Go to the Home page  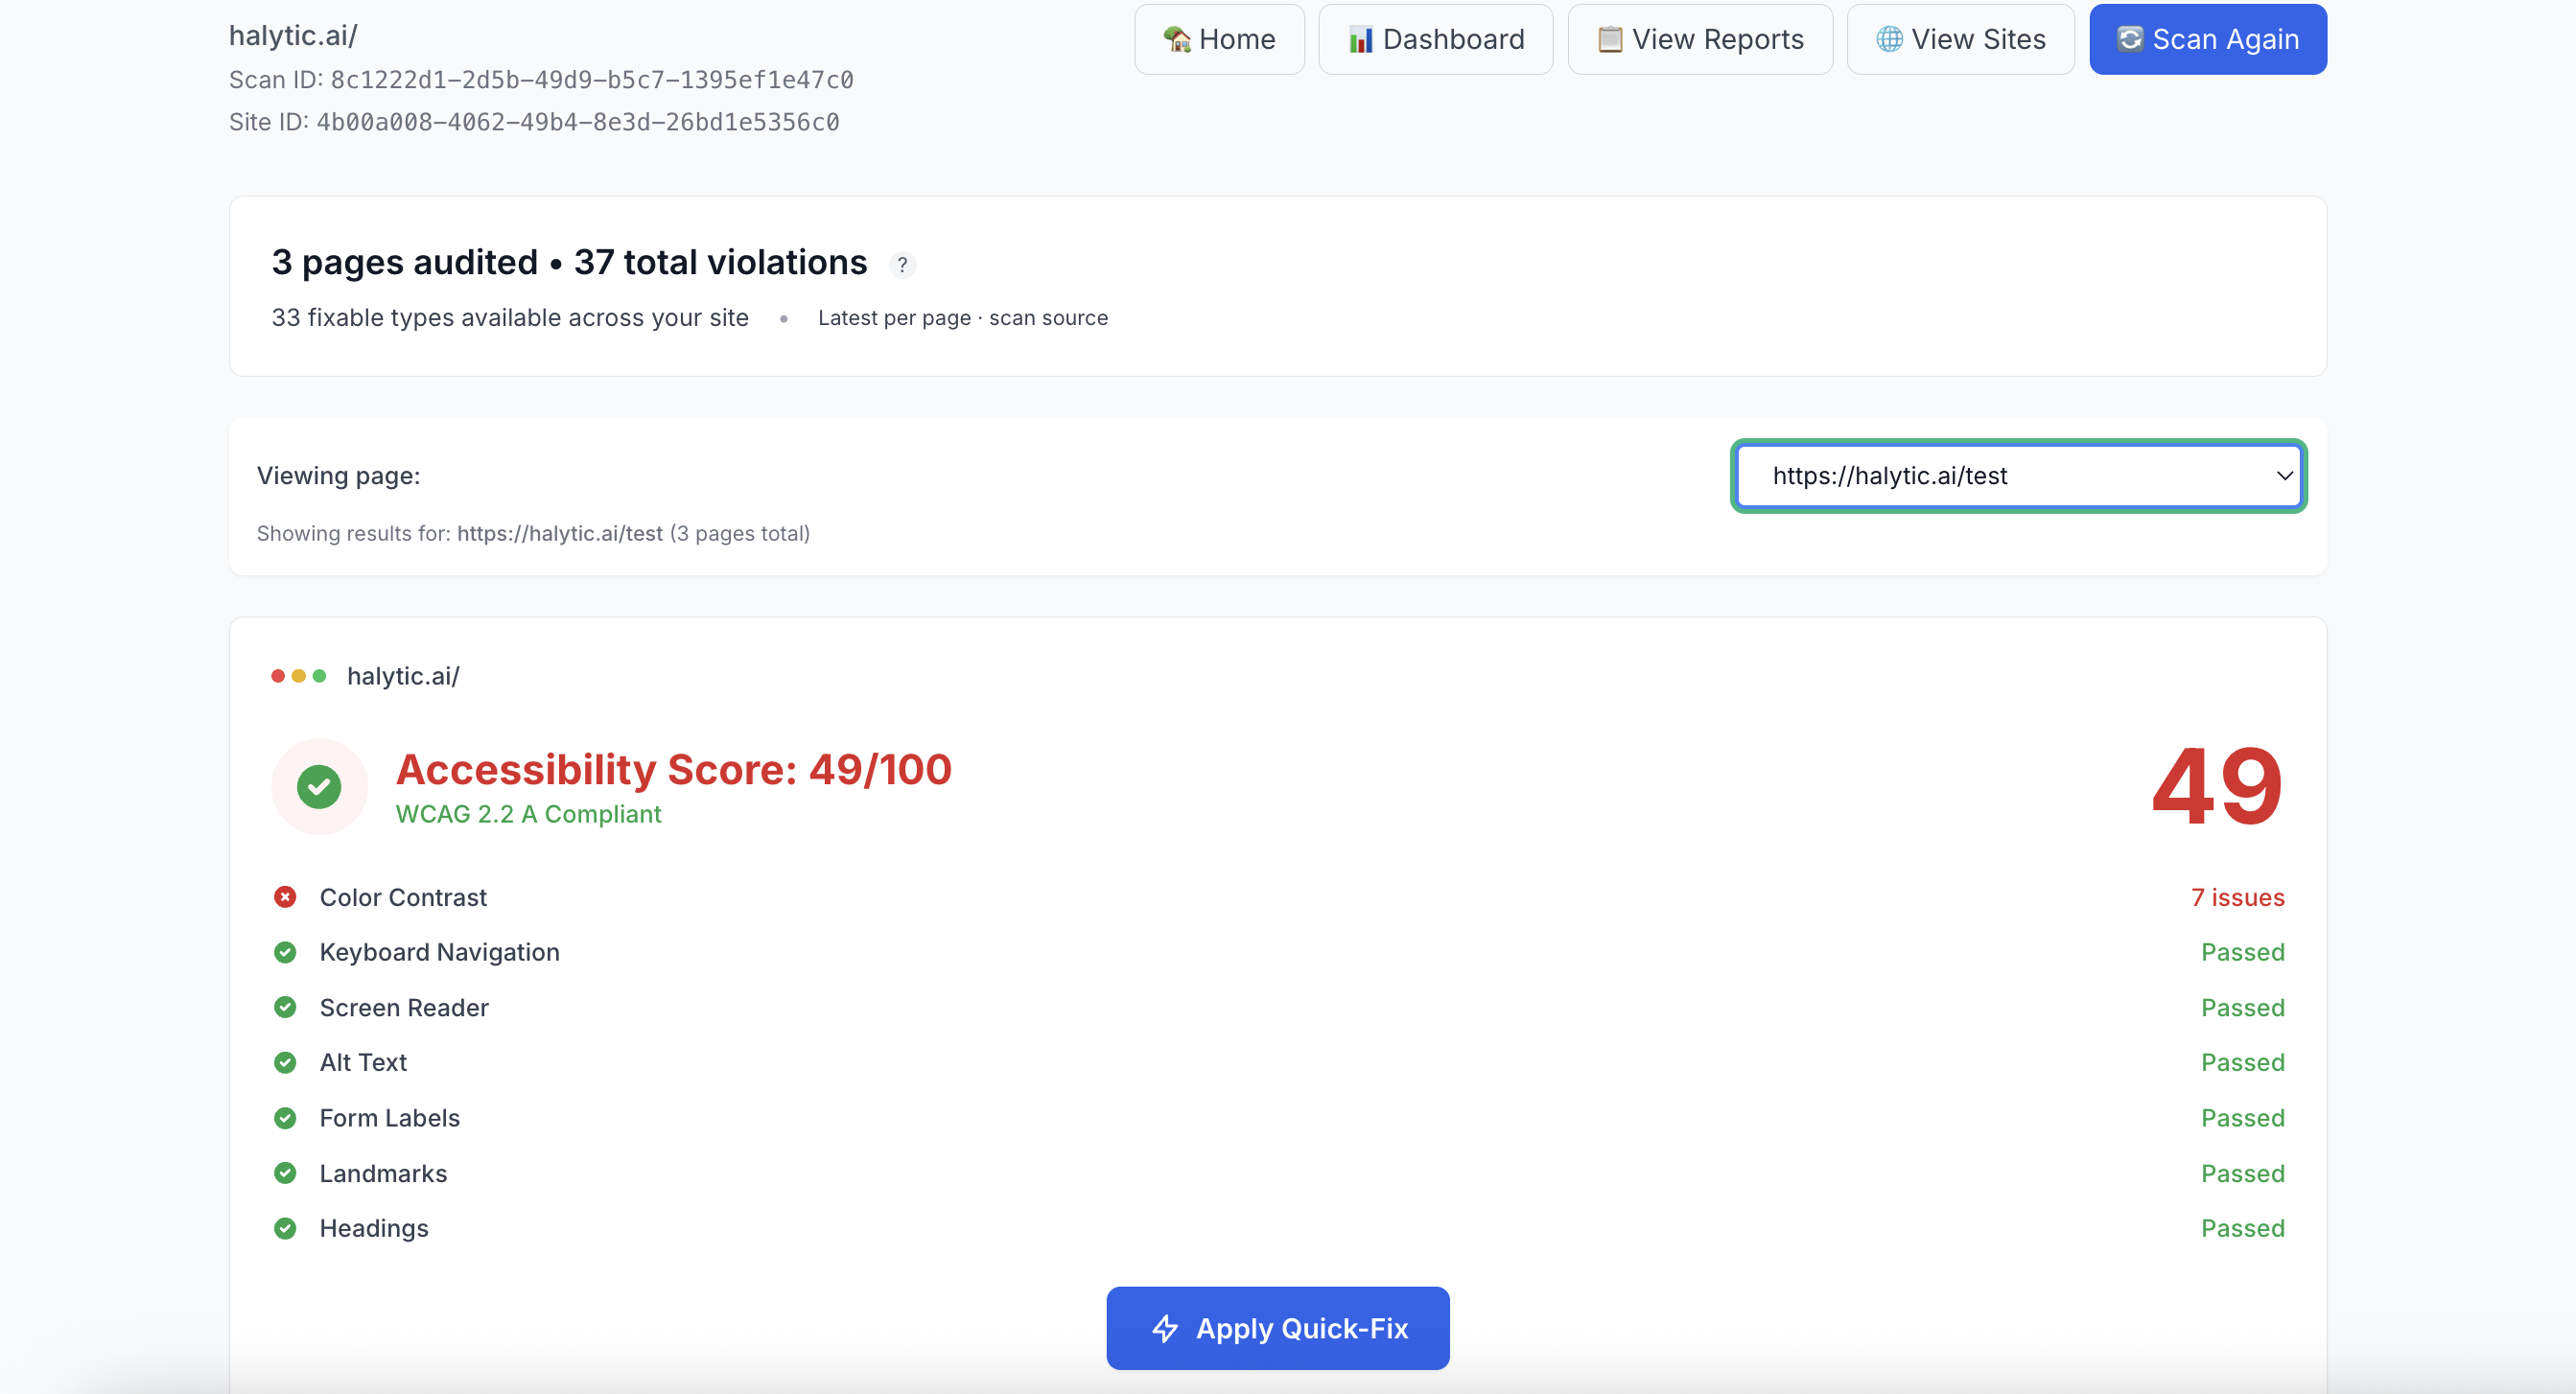click(1219, 39)
